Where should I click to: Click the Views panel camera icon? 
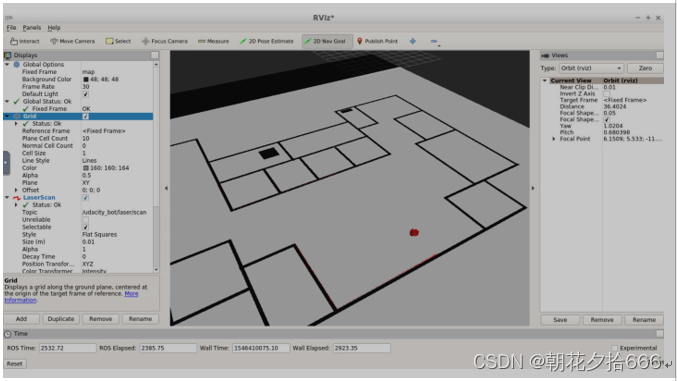click(x=545, y=55)
